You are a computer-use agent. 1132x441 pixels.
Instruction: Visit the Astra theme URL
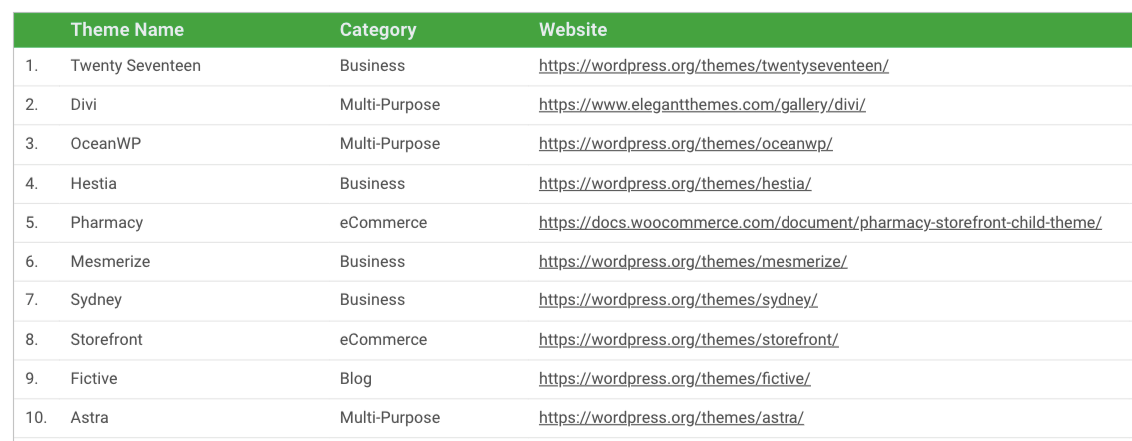pyautogui.click(x=671, y=417)
